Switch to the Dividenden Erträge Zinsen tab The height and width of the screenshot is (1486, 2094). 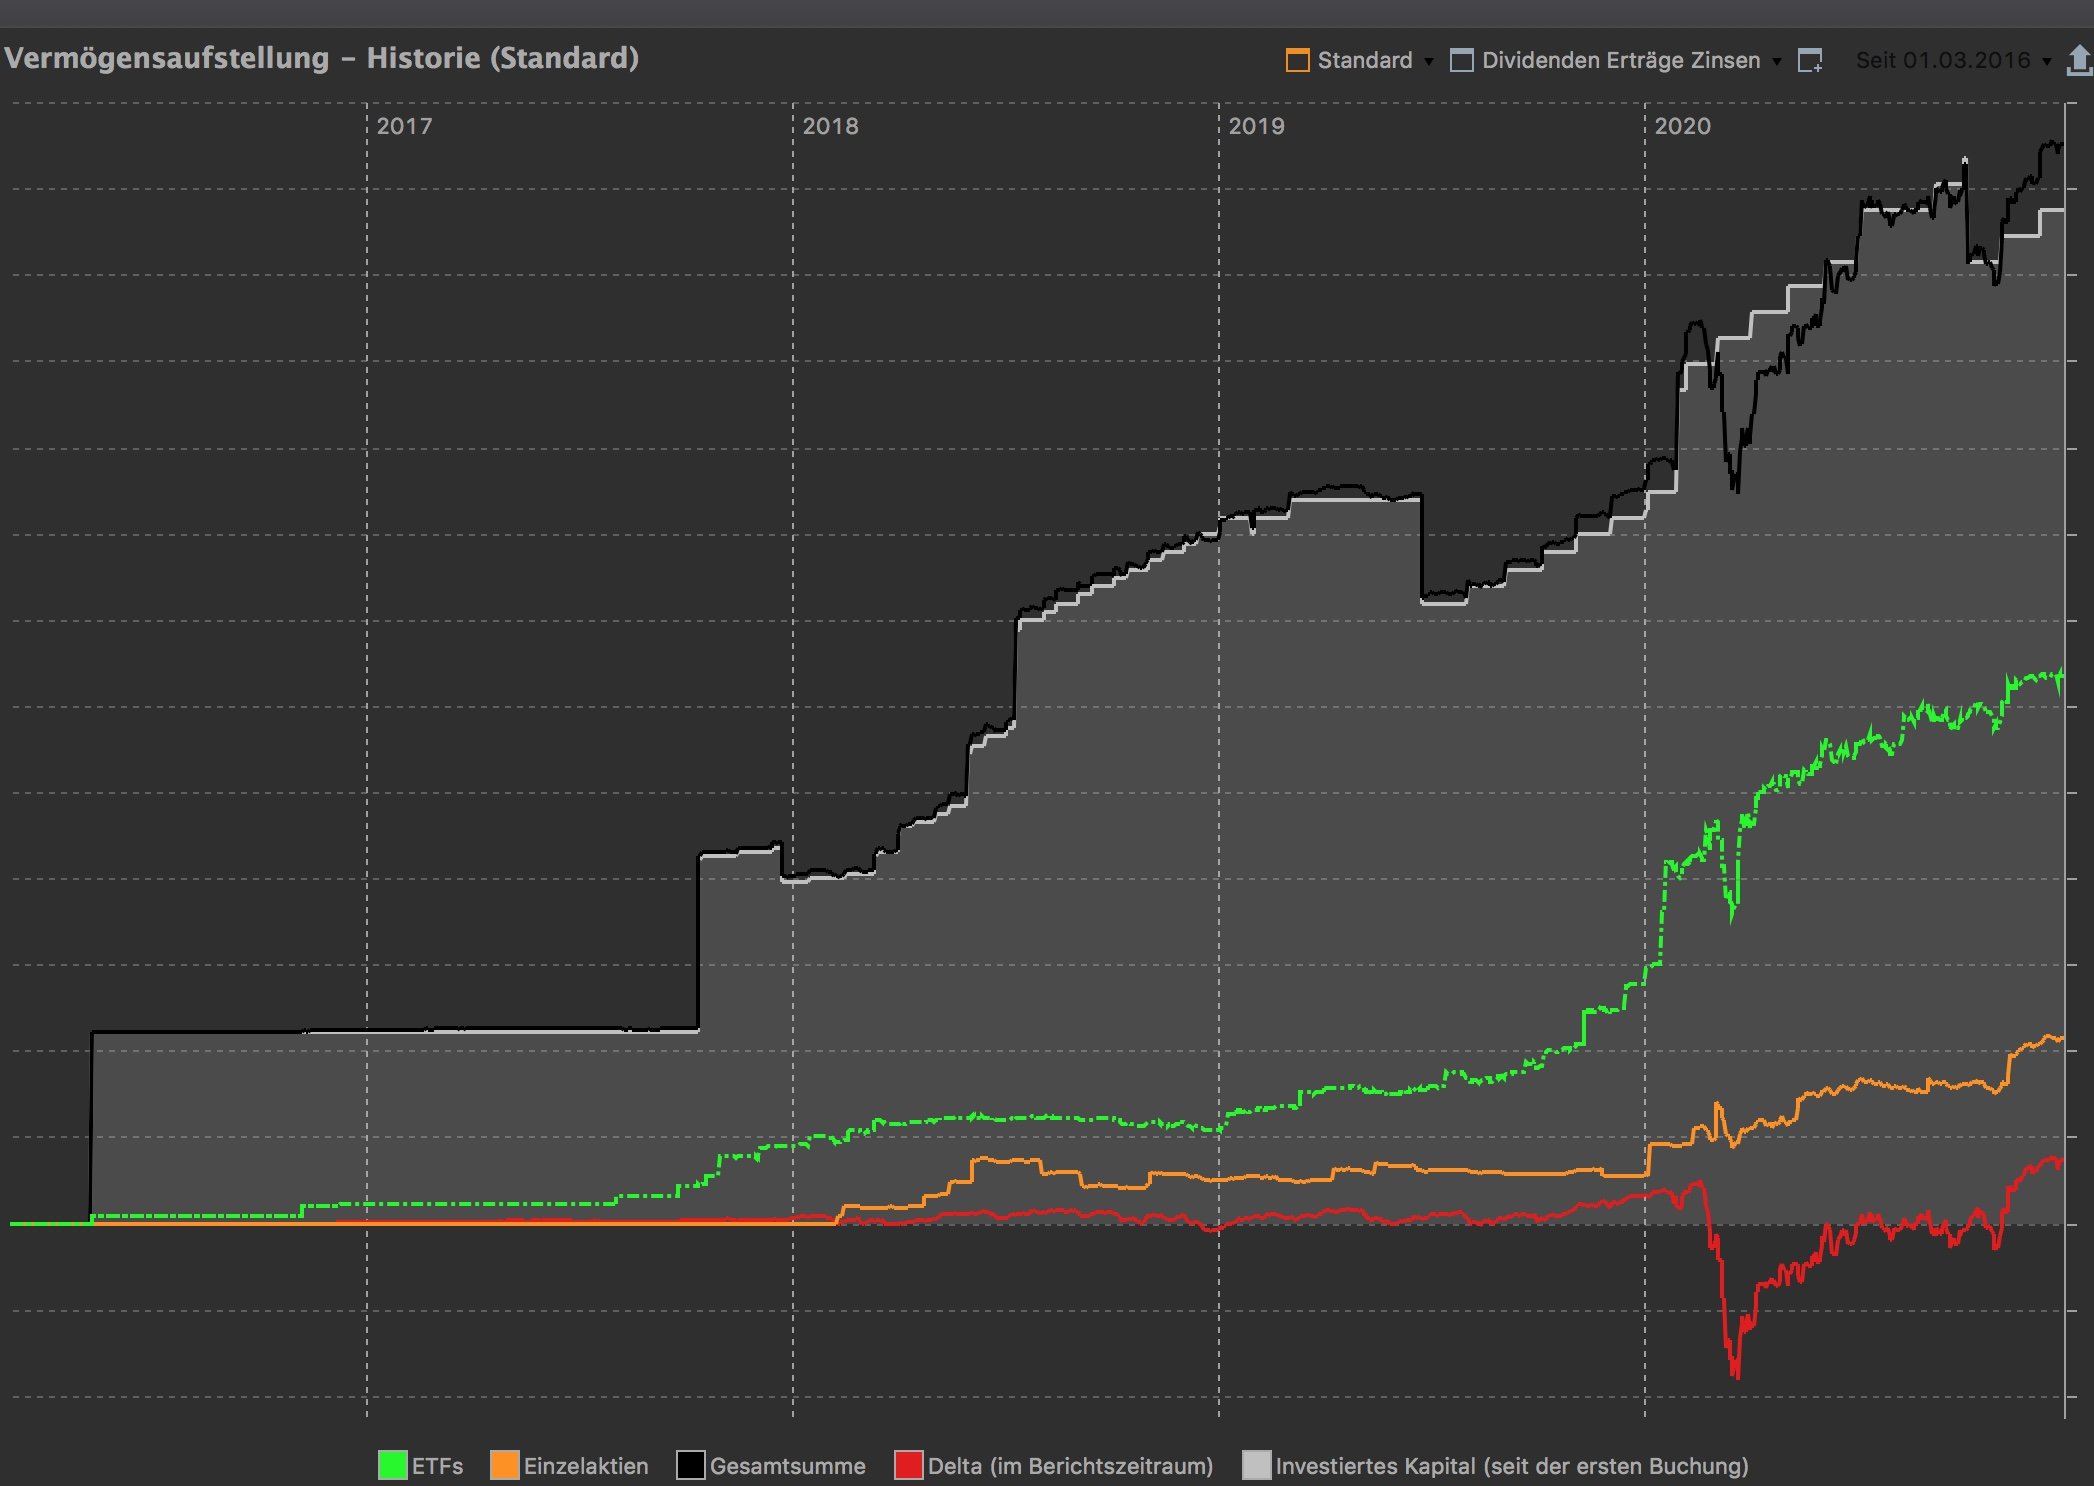click(1620, 60)
